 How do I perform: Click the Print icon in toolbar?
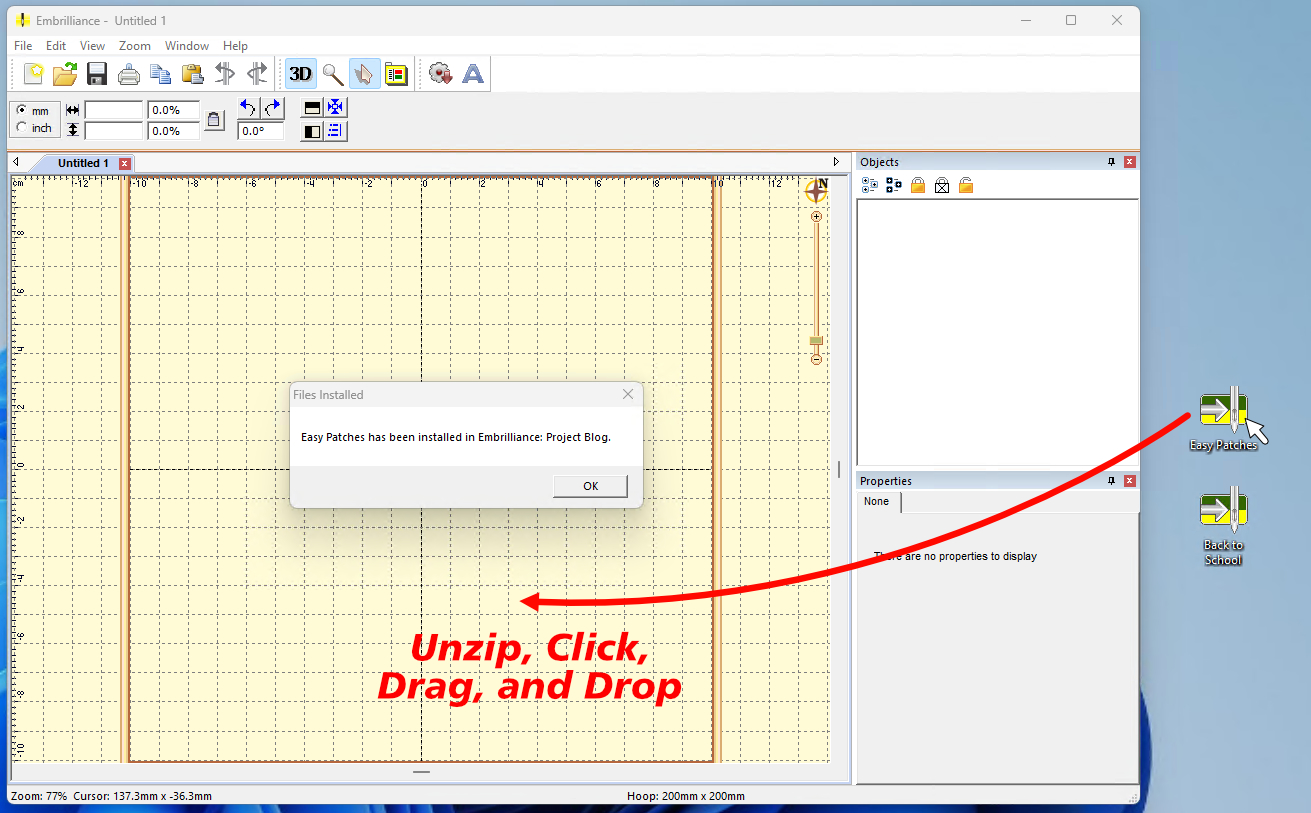click(129, 73)
